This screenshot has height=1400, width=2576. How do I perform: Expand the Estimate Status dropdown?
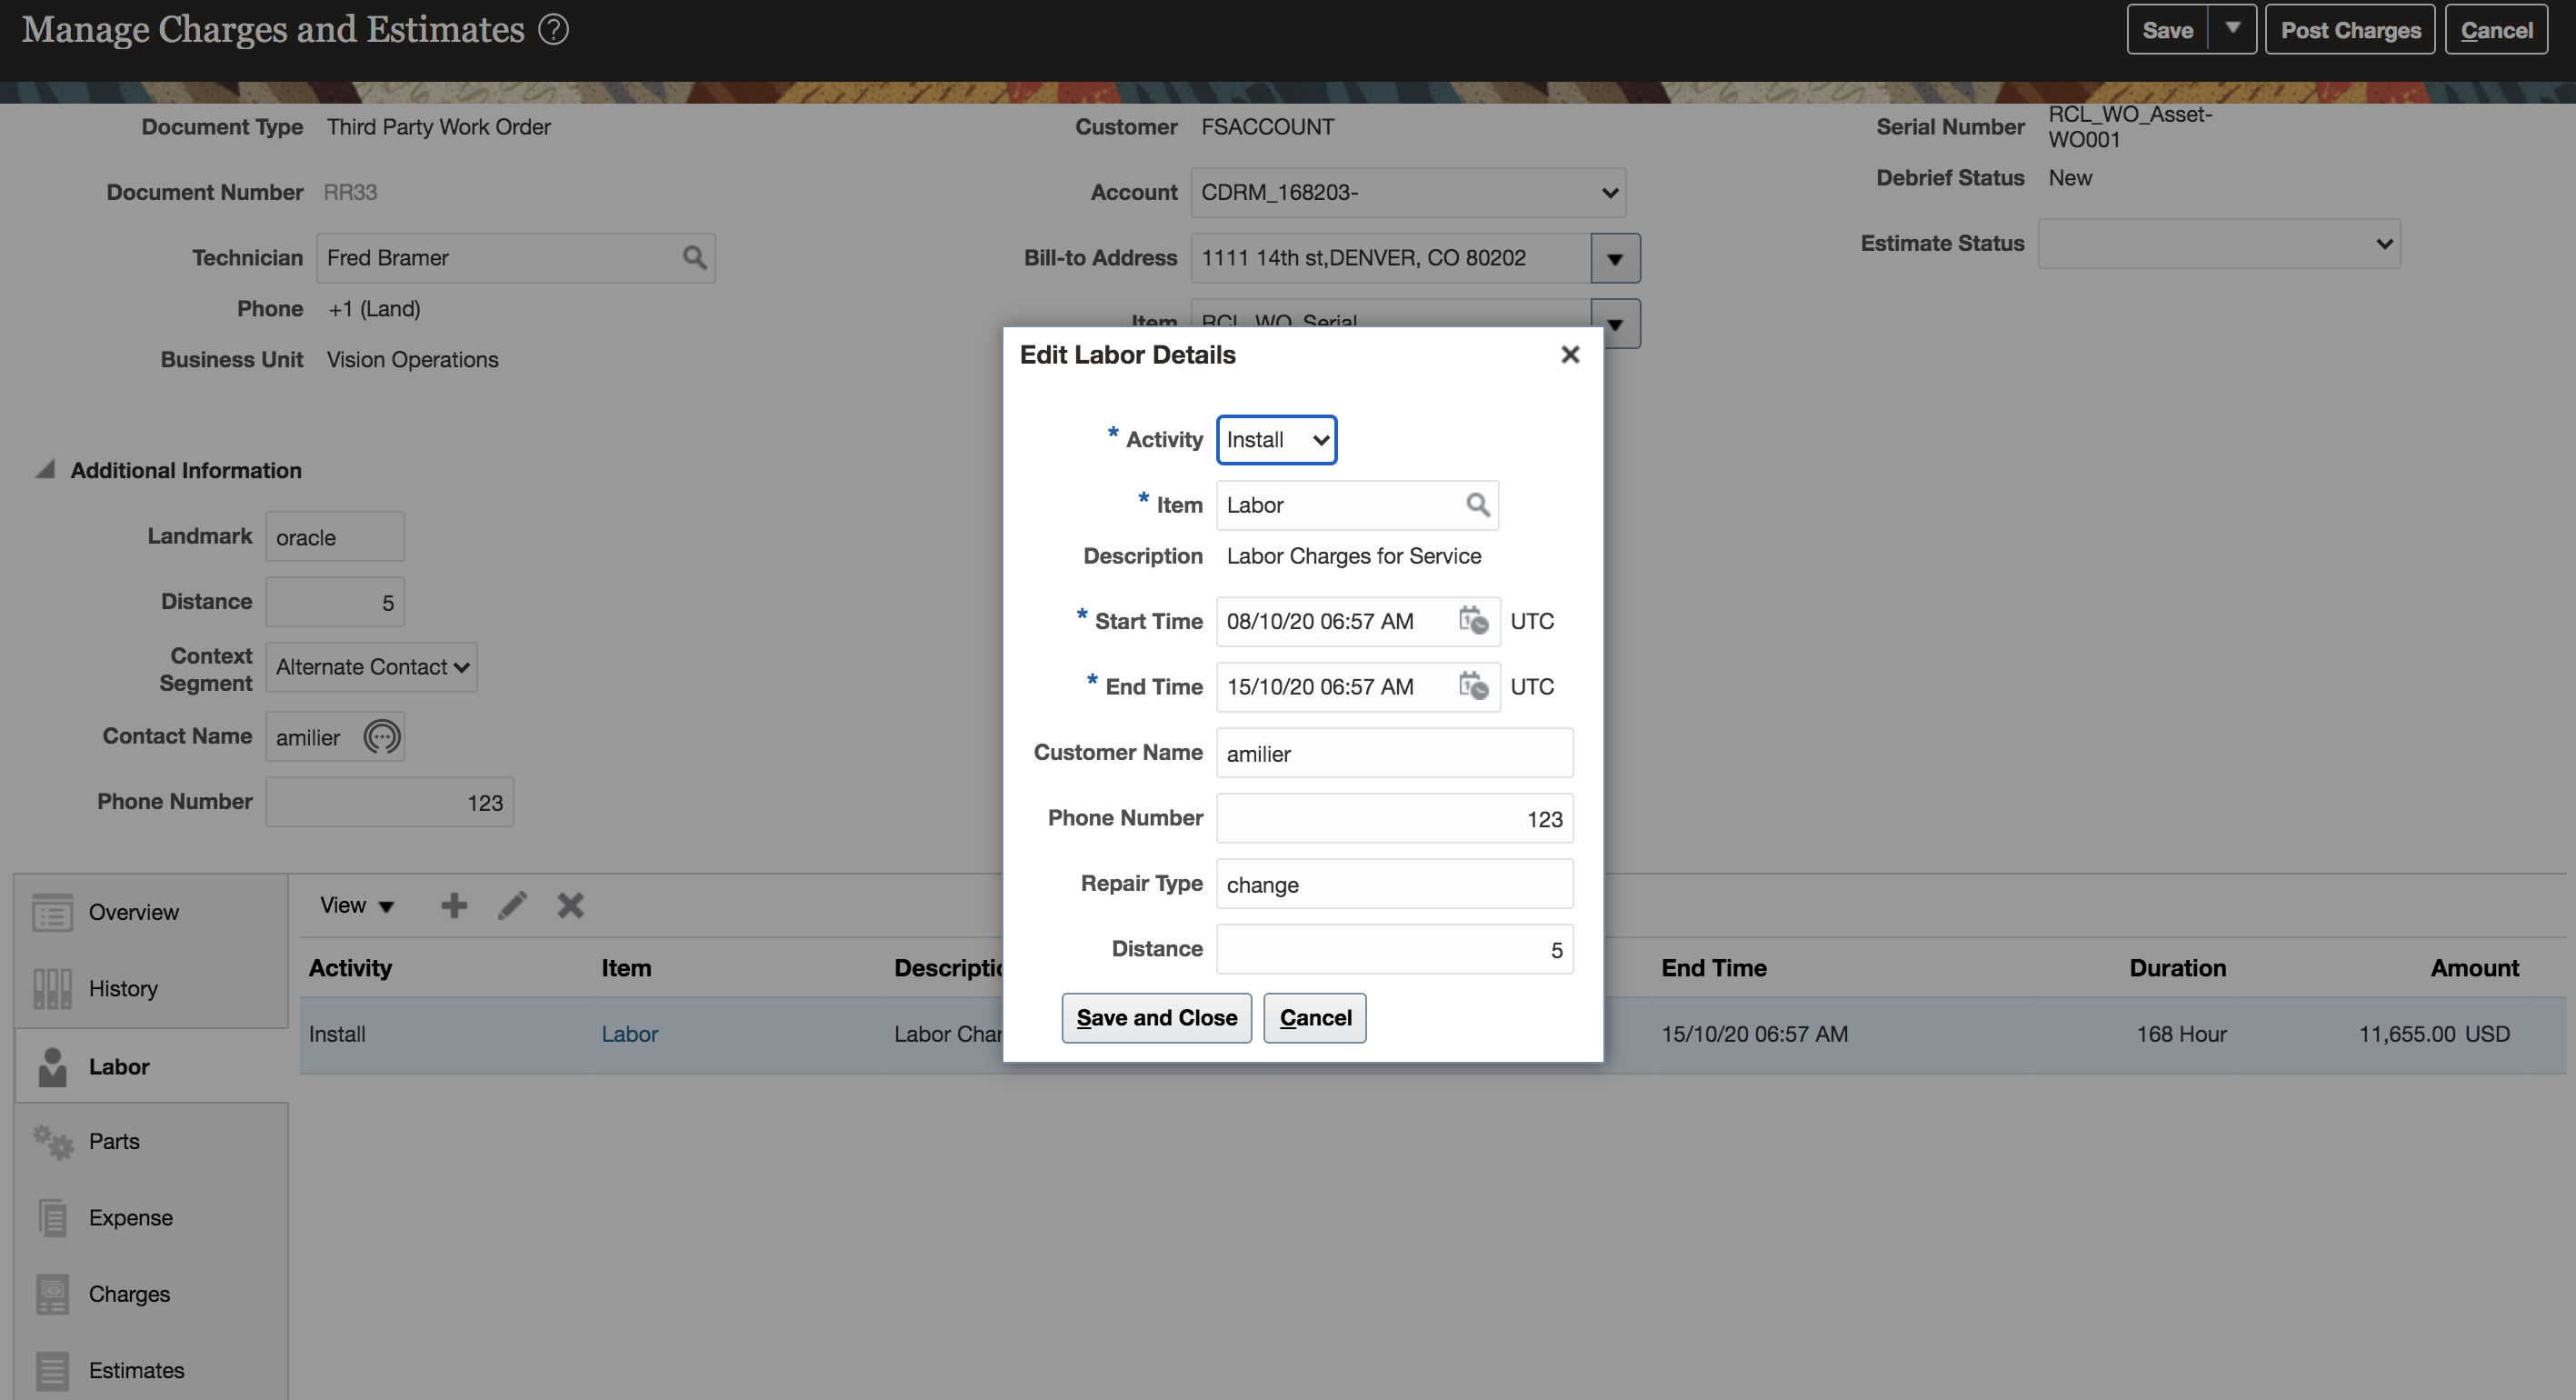pos(2218,244)
